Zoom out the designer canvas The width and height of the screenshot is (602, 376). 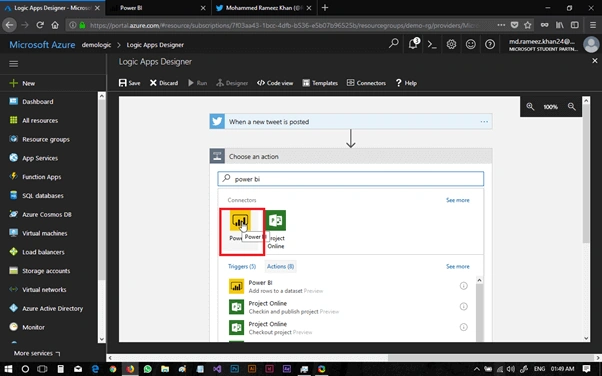coord(572,107)
